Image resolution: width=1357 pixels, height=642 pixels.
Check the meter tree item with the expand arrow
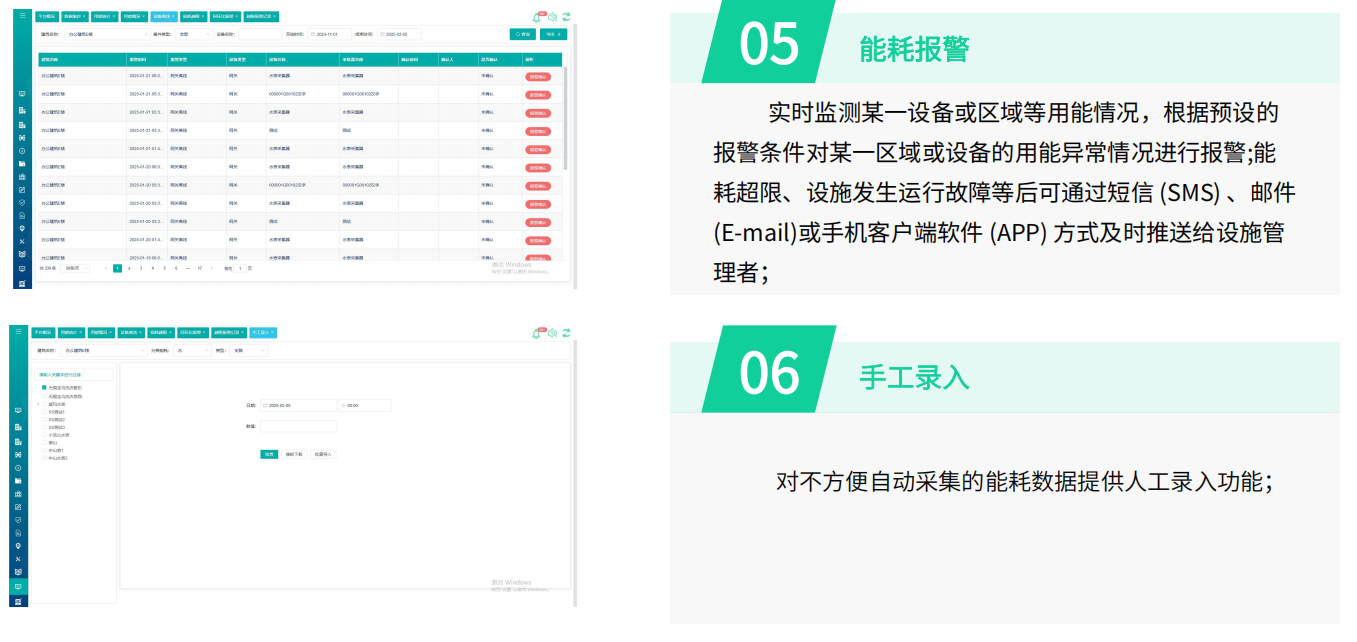(x=44, y=405)
